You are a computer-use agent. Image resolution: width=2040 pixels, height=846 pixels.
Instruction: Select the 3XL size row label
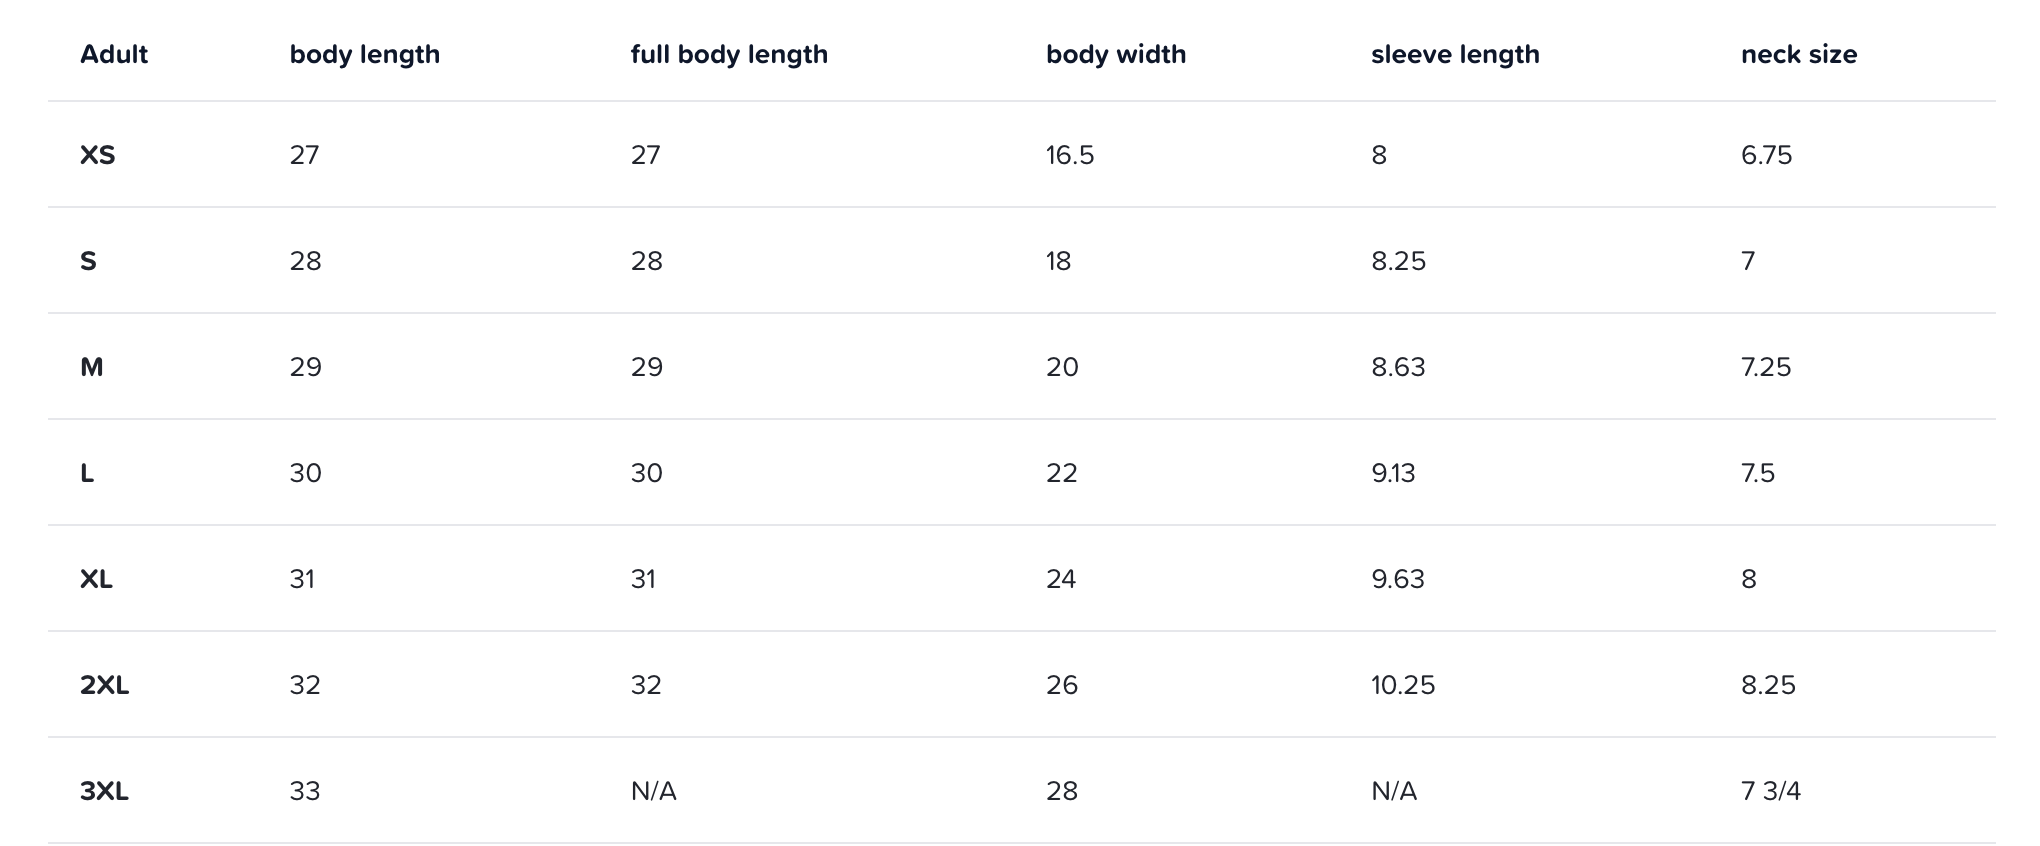pos(105,791)
